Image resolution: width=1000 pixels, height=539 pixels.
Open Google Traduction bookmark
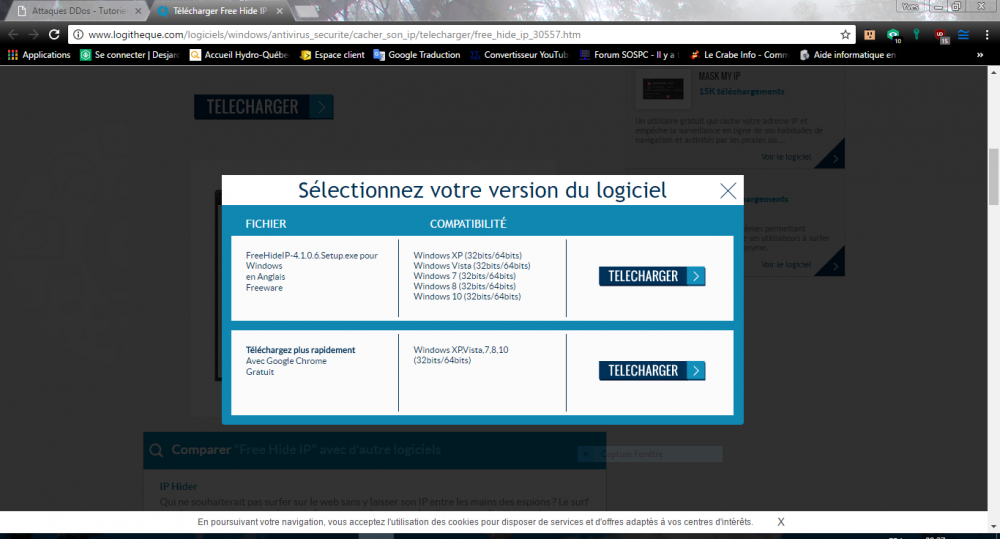(416, 55)
